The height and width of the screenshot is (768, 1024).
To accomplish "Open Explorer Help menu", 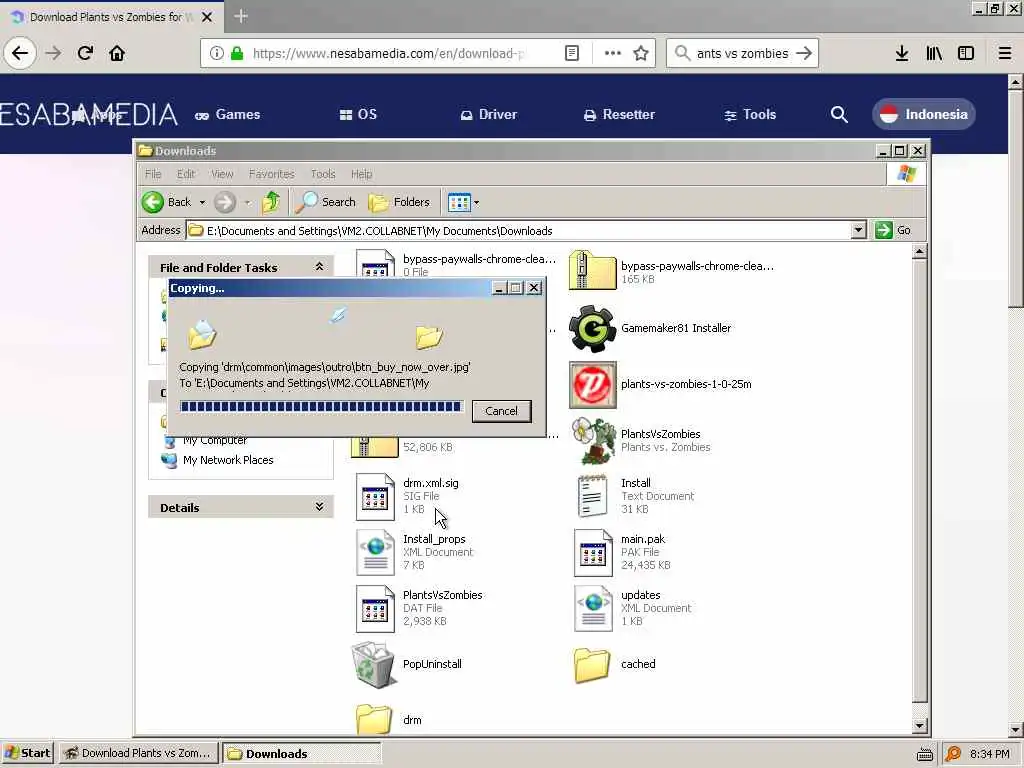I will point(361,174).
